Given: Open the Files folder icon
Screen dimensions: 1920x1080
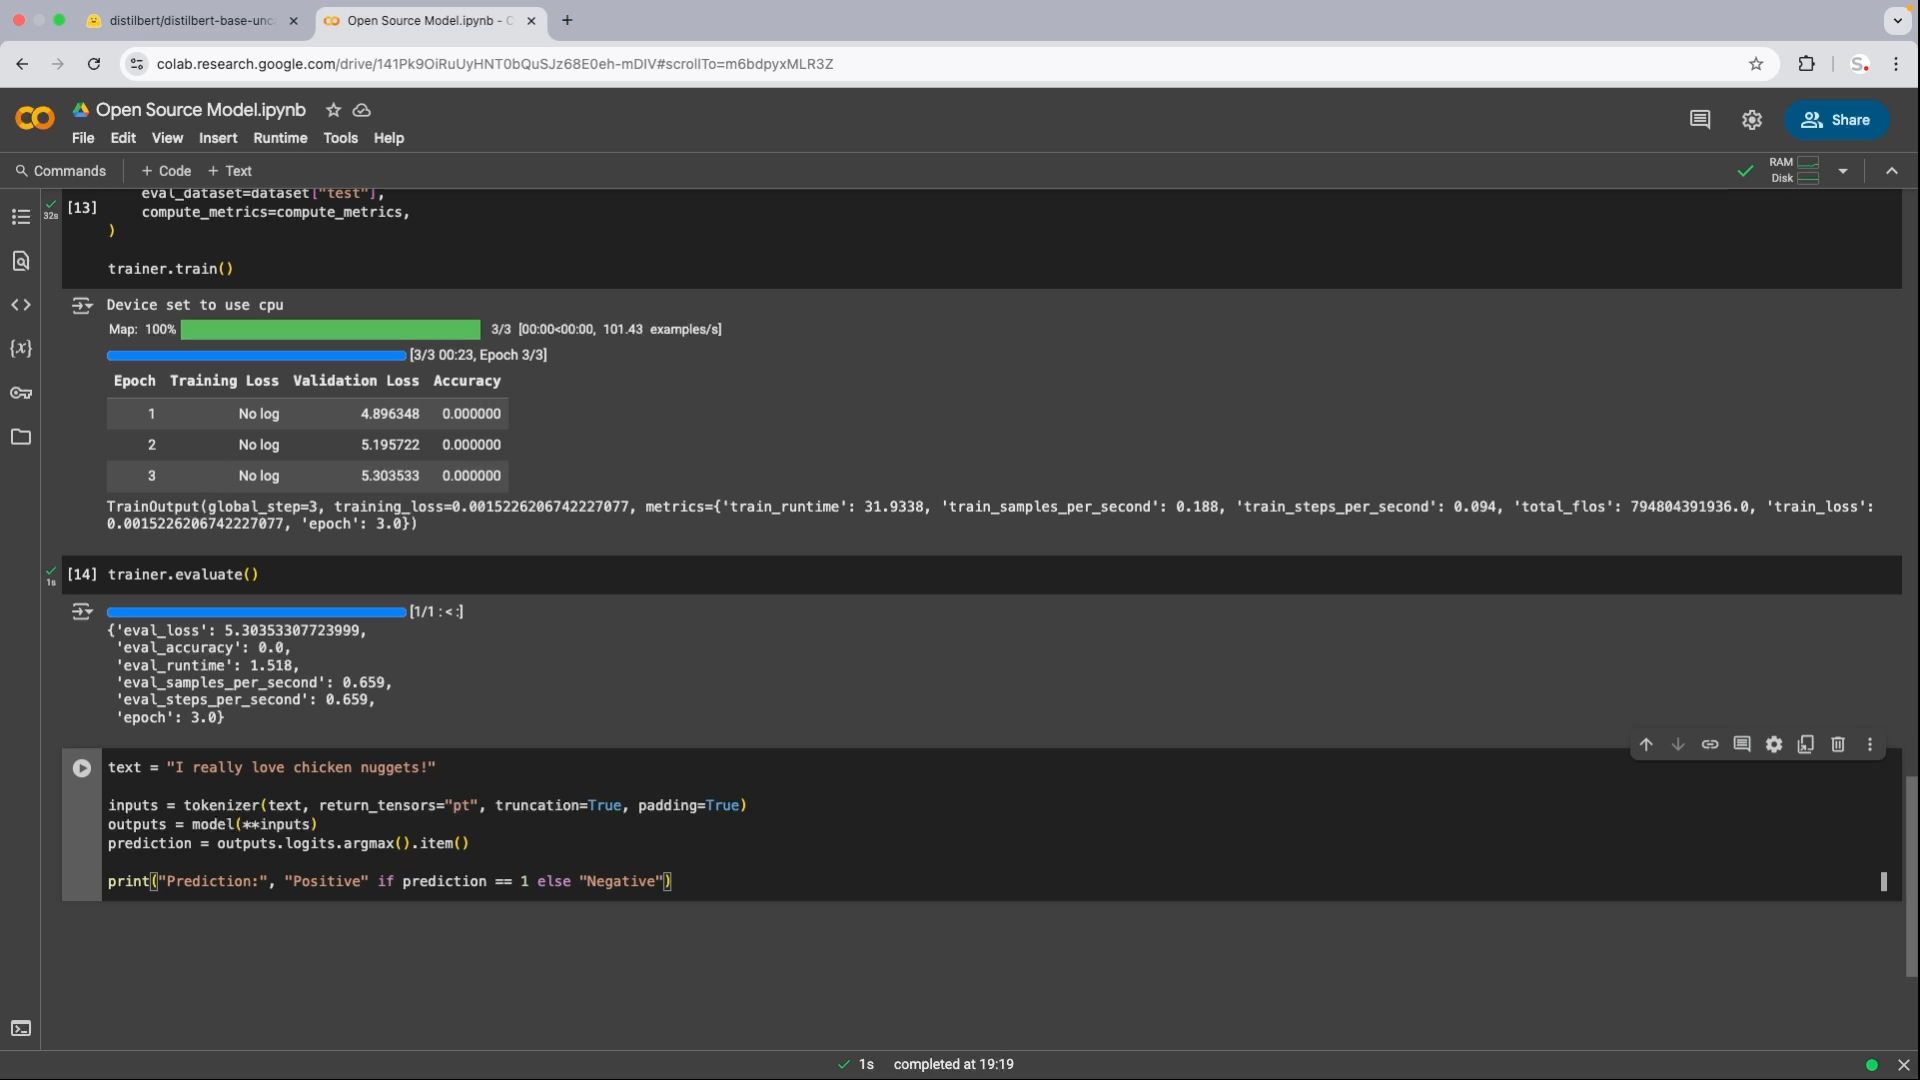Looking at the screenshot, I should [x=20, y=437].
